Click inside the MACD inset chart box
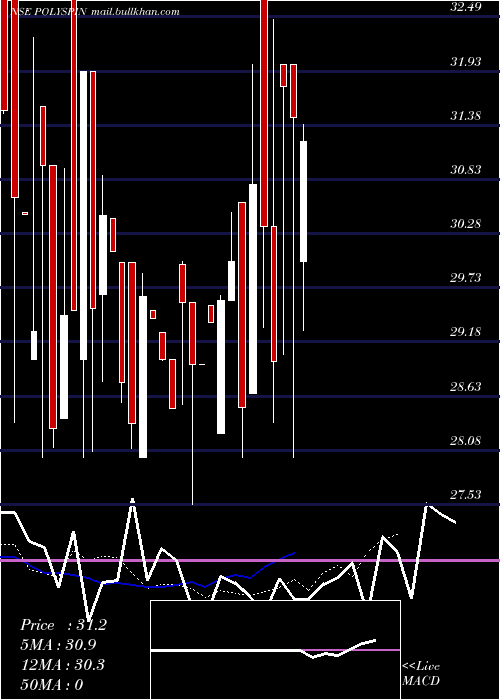500x700 pixels. tap(275, 650)
